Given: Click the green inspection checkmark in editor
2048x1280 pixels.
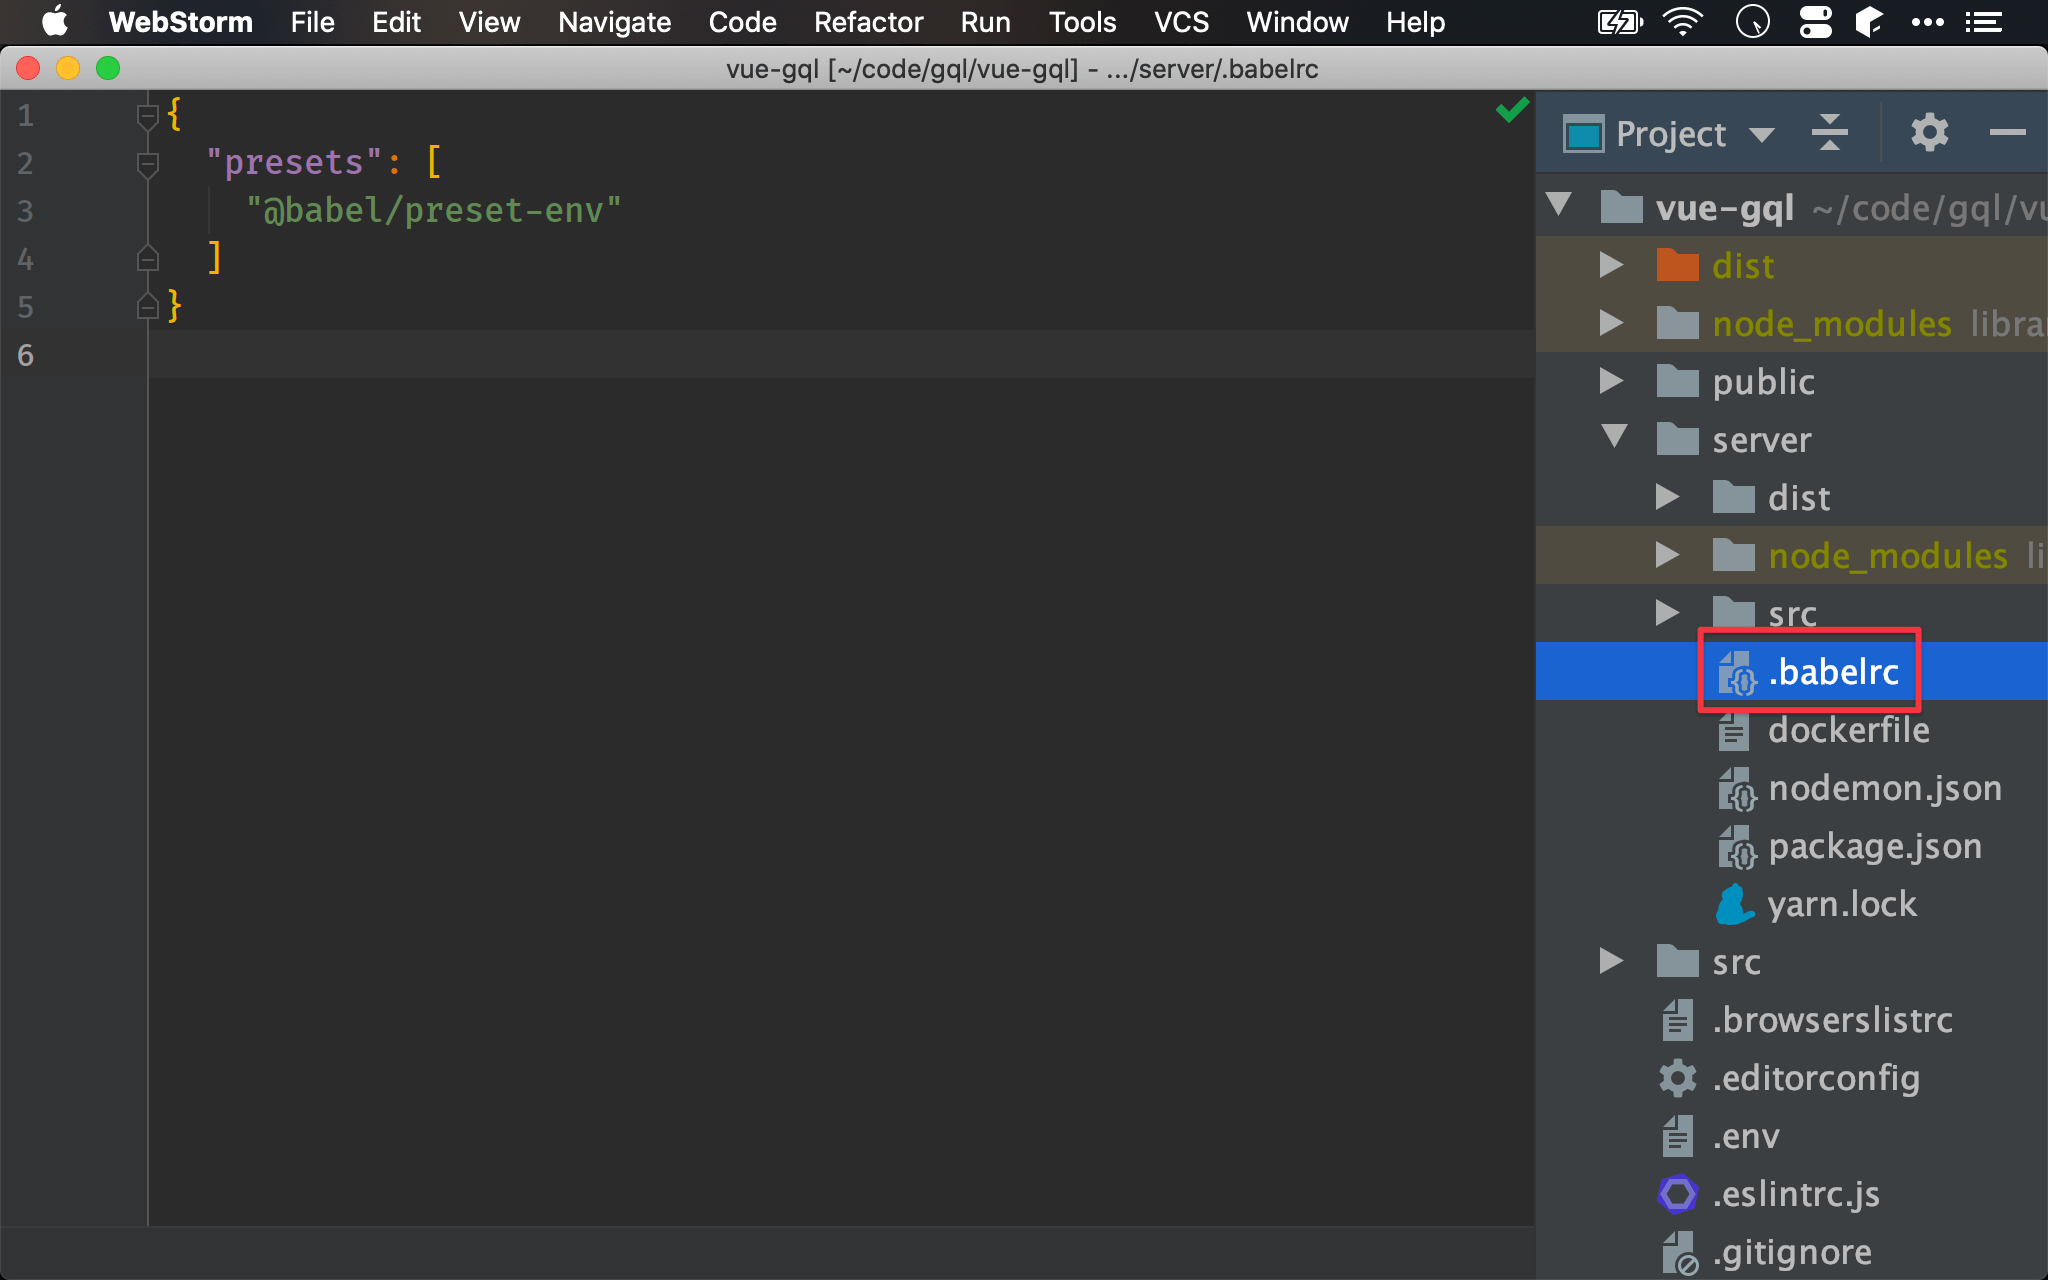Looking at the screenshot, I should point(1512,109).
